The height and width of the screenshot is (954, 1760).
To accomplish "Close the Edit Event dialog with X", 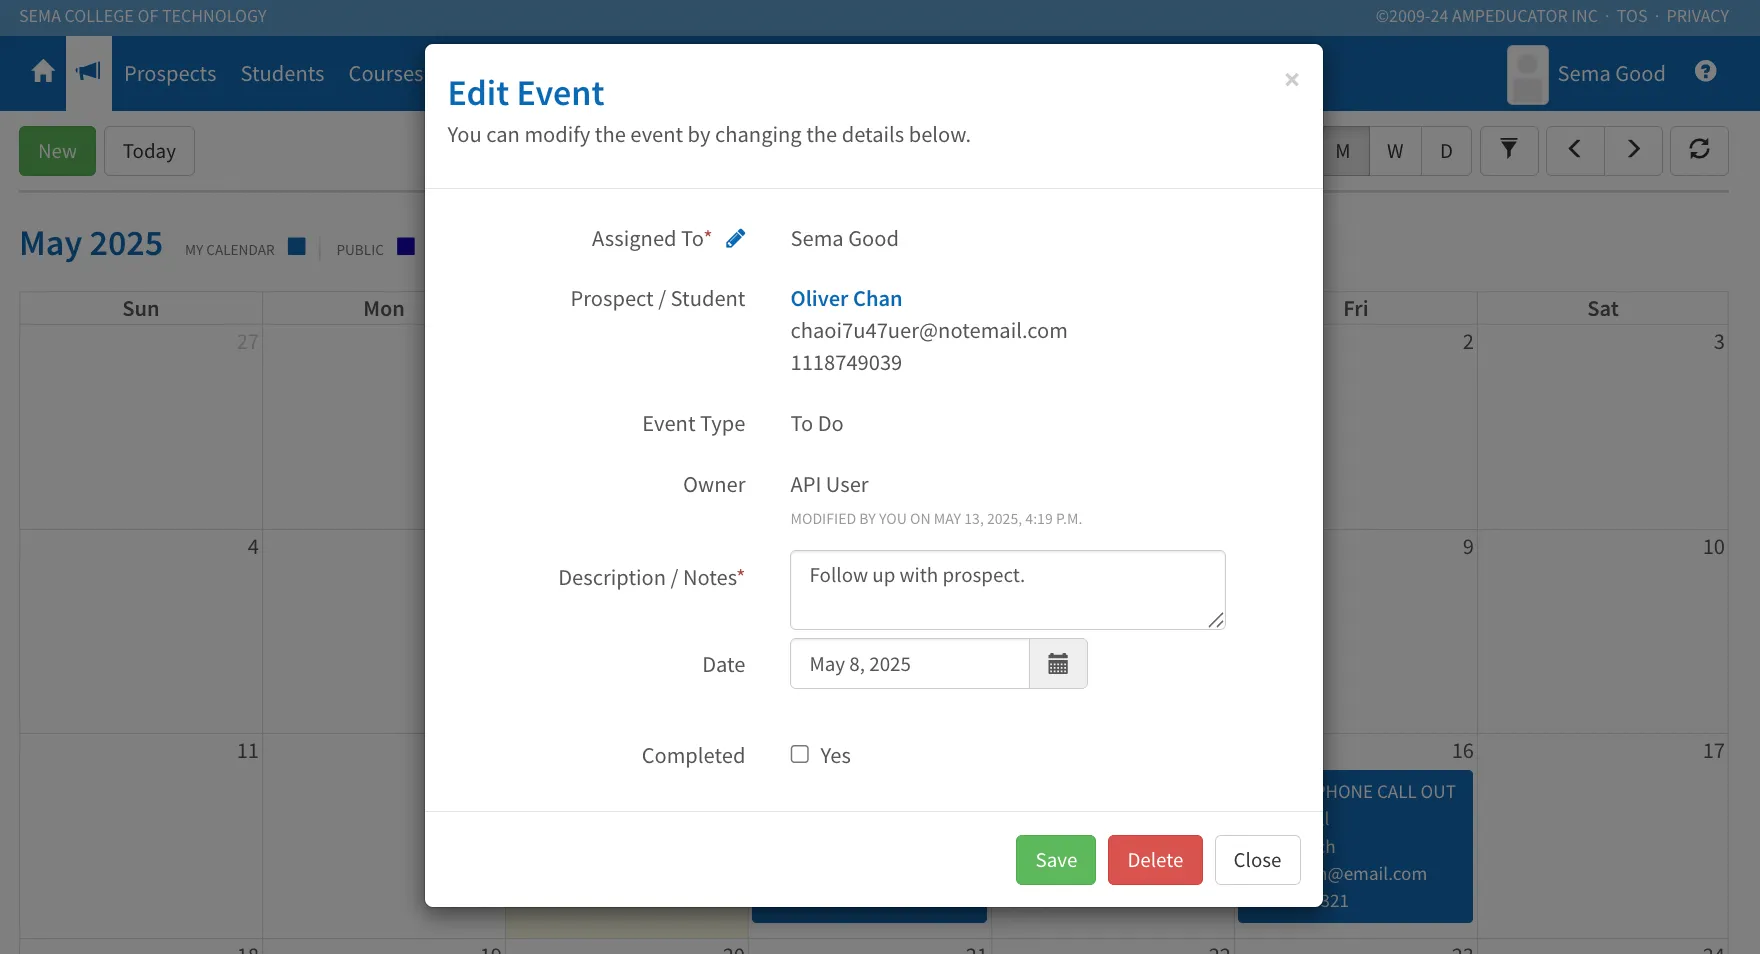I will 1292,79.
